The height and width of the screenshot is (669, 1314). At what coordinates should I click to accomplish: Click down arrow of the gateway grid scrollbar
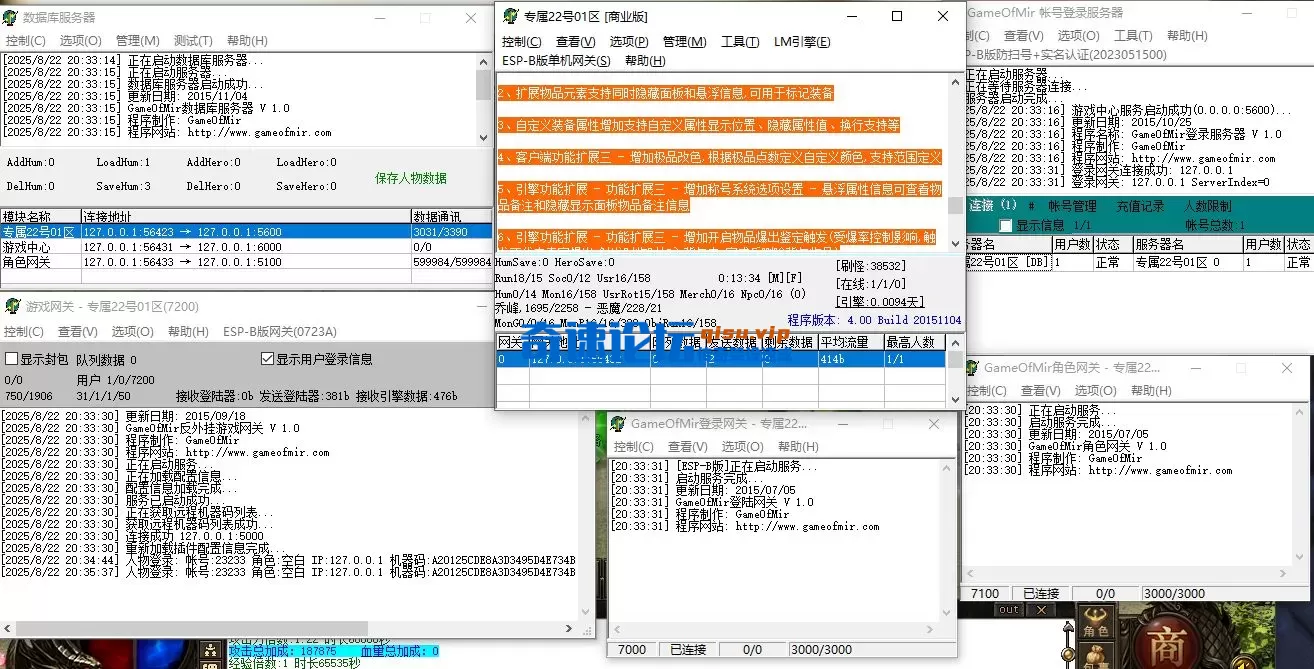pyautogui.click(x=956, y=402)
